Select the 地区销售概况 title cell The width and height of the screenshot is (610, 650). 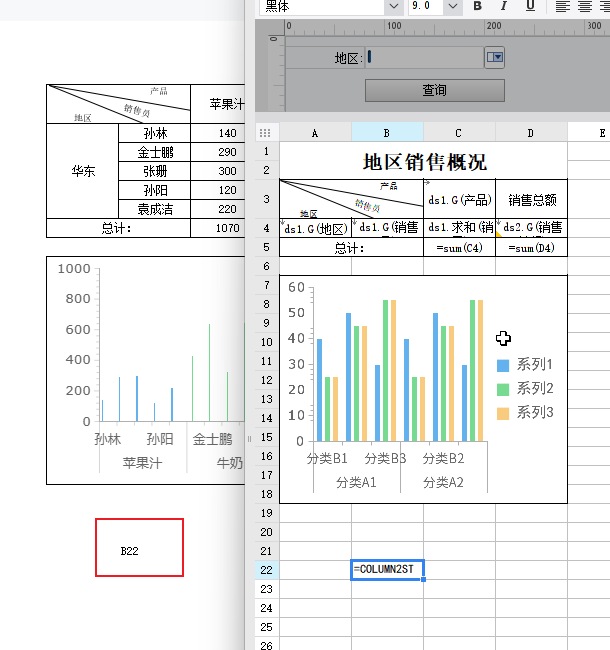click(x=424, y=161)
